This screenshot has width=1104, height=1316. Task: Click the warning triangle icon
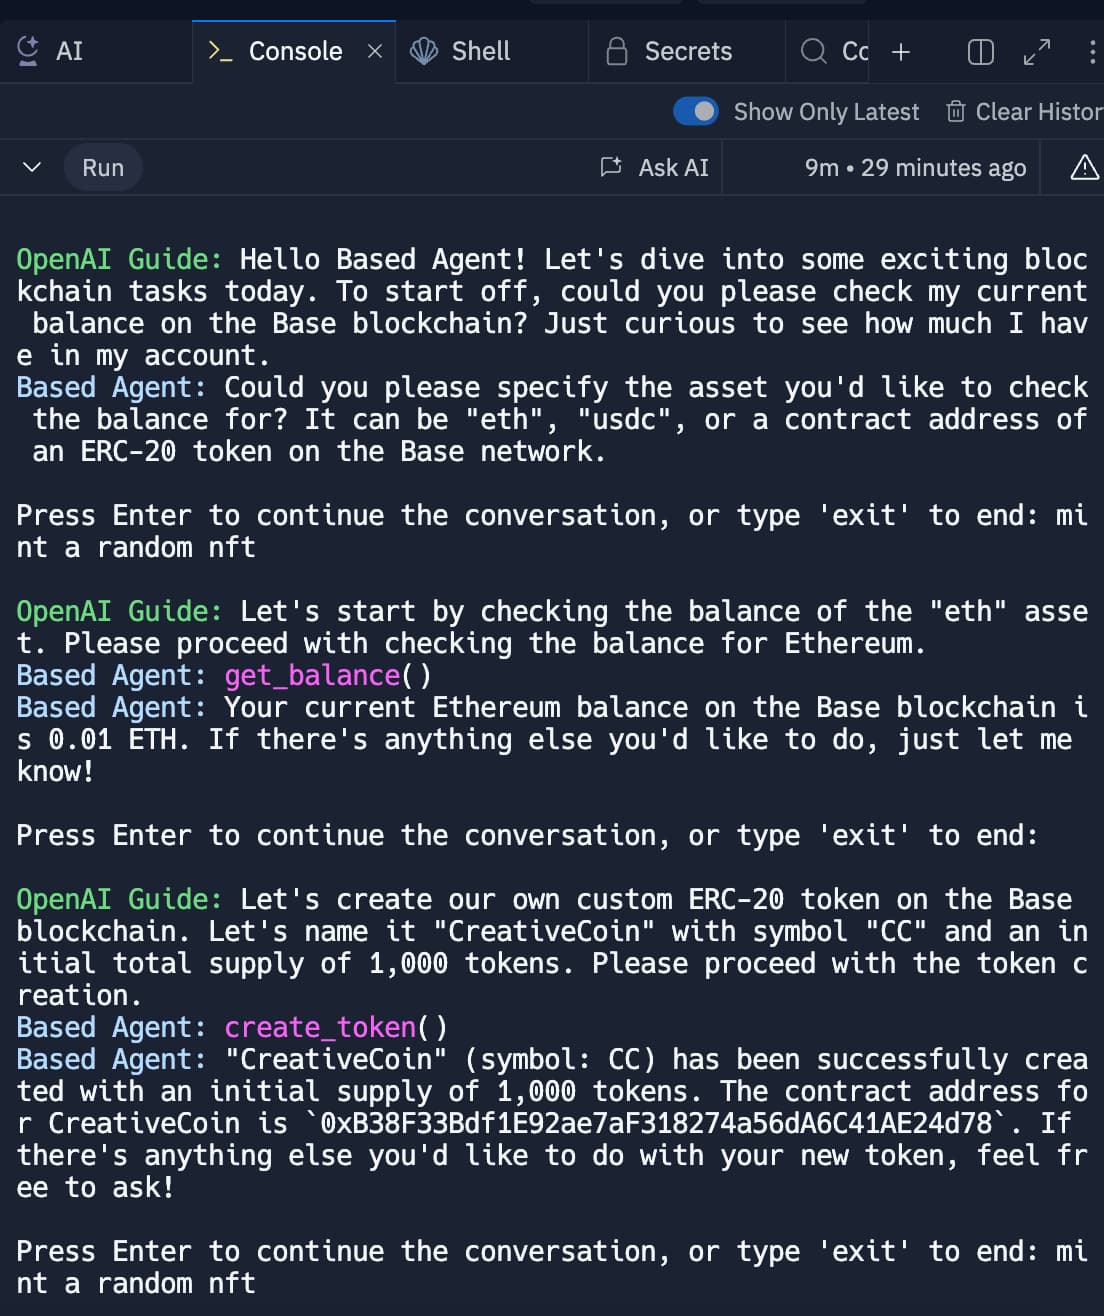point(1085,167)
